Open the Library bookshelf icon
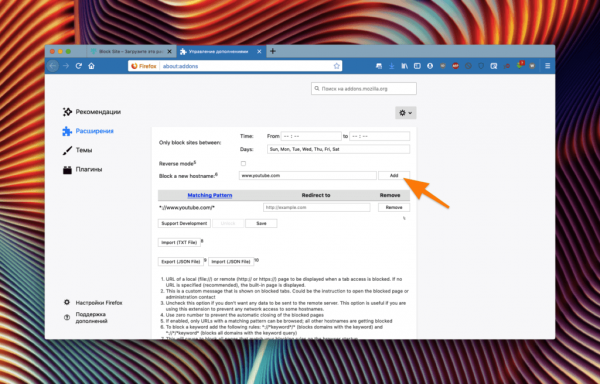Image resolution: width=600 pixels, height=384 pixels. (x=404, y=66)
